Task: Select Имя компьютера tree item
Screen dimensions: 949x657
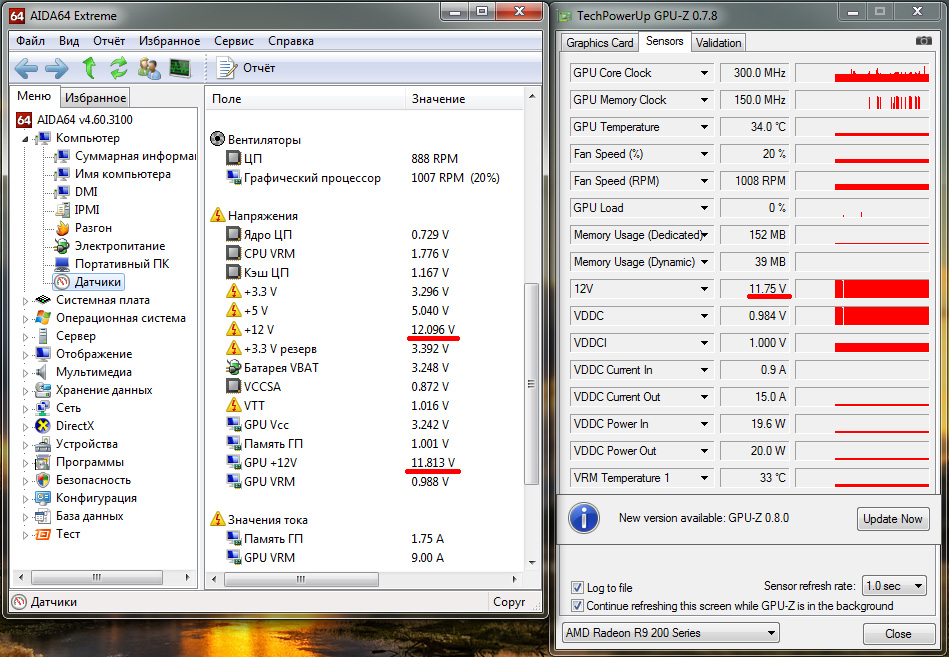Action: (113, 174)
